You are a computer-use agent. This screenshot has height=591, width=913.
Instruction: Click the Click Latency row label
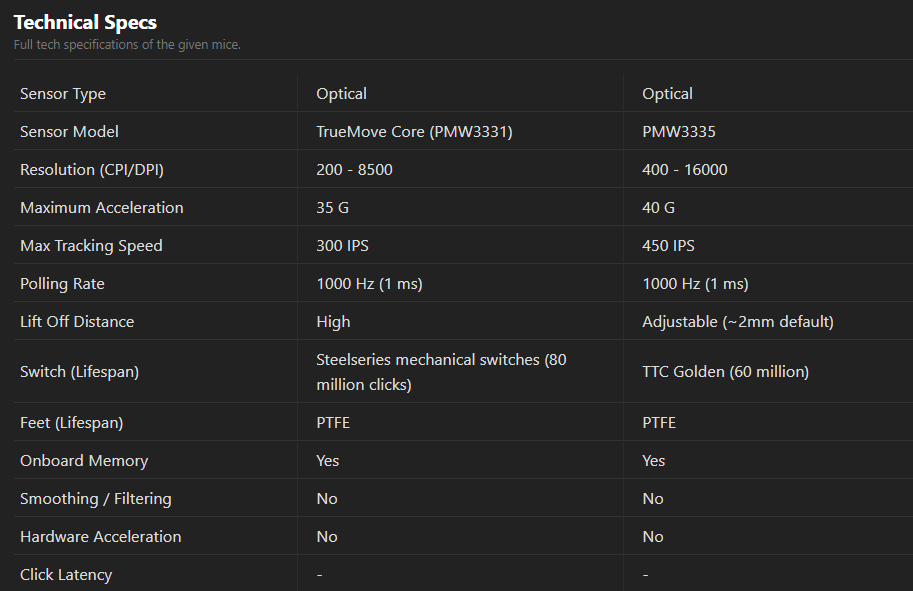66,575
